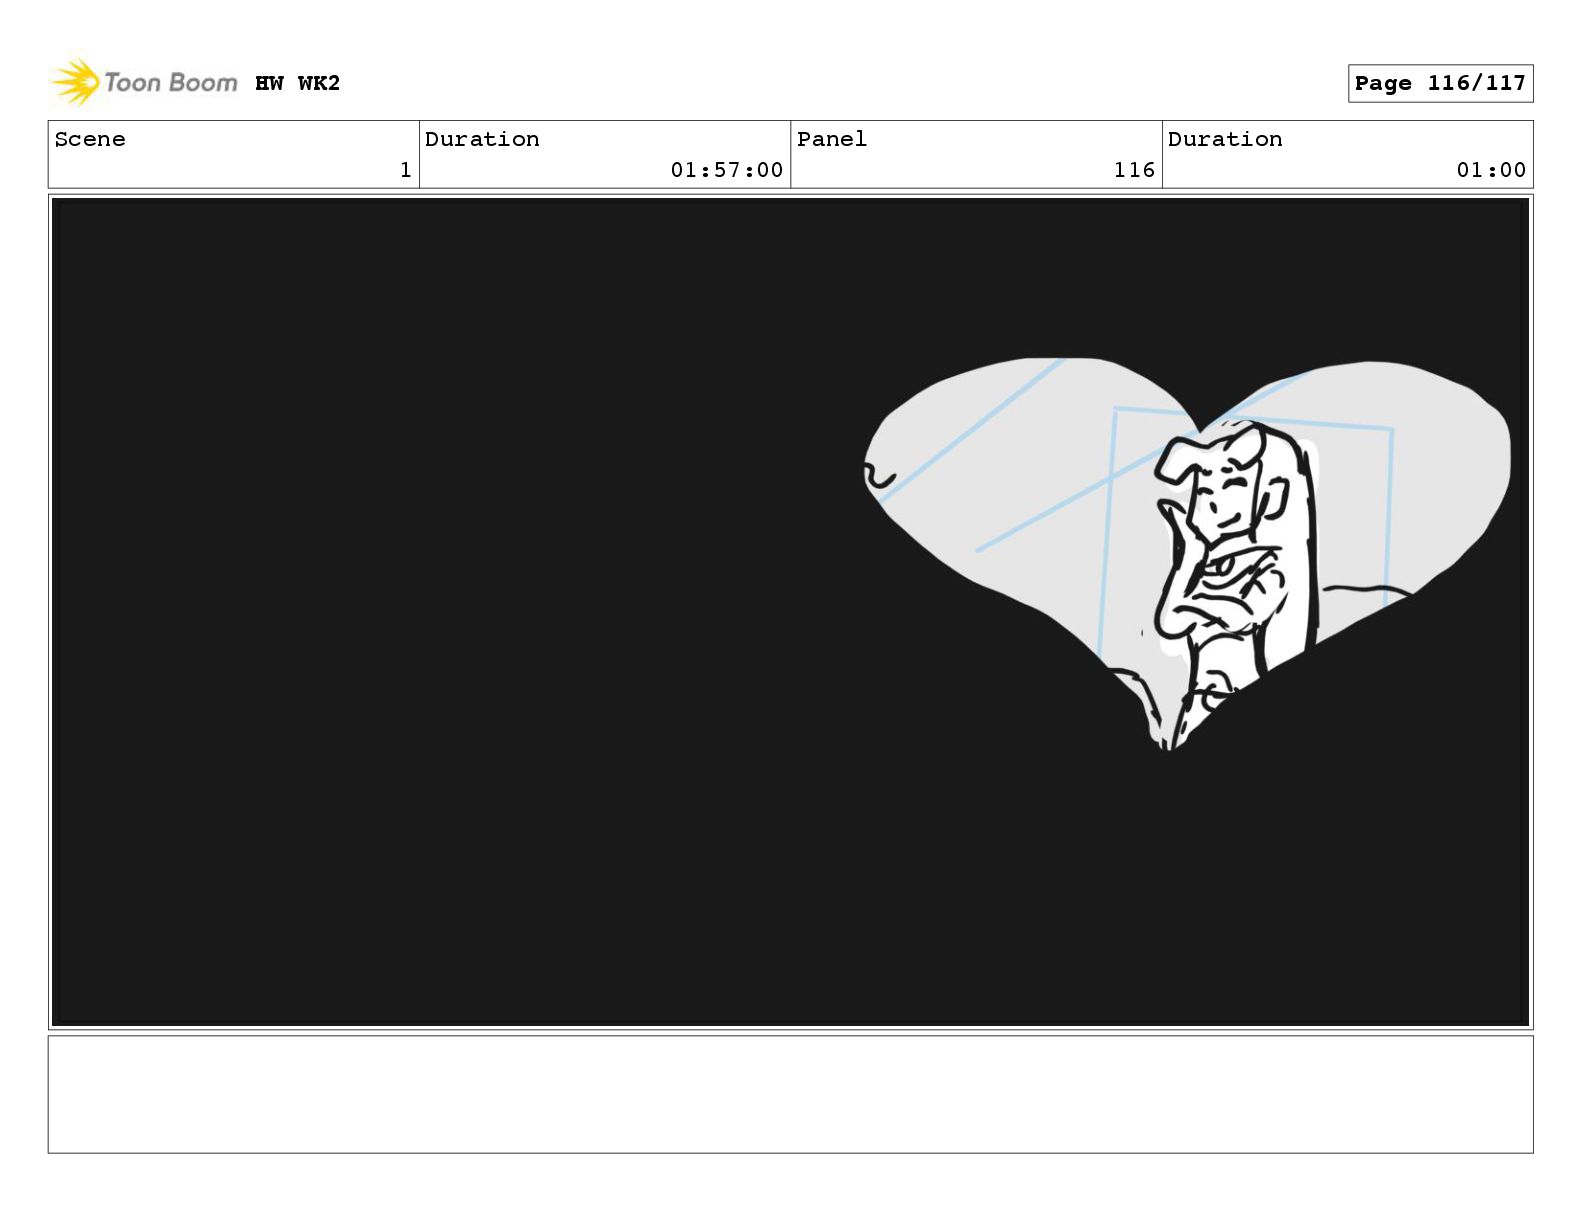Click the Toon Boom logo
This screenshot has width=1582, height=1225.
144,82
